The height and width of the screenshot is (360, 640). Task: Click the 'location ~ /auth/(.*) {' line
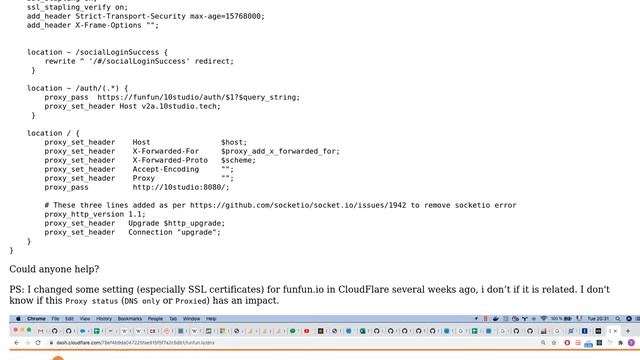pyautogui.click(x=77, y=88)
